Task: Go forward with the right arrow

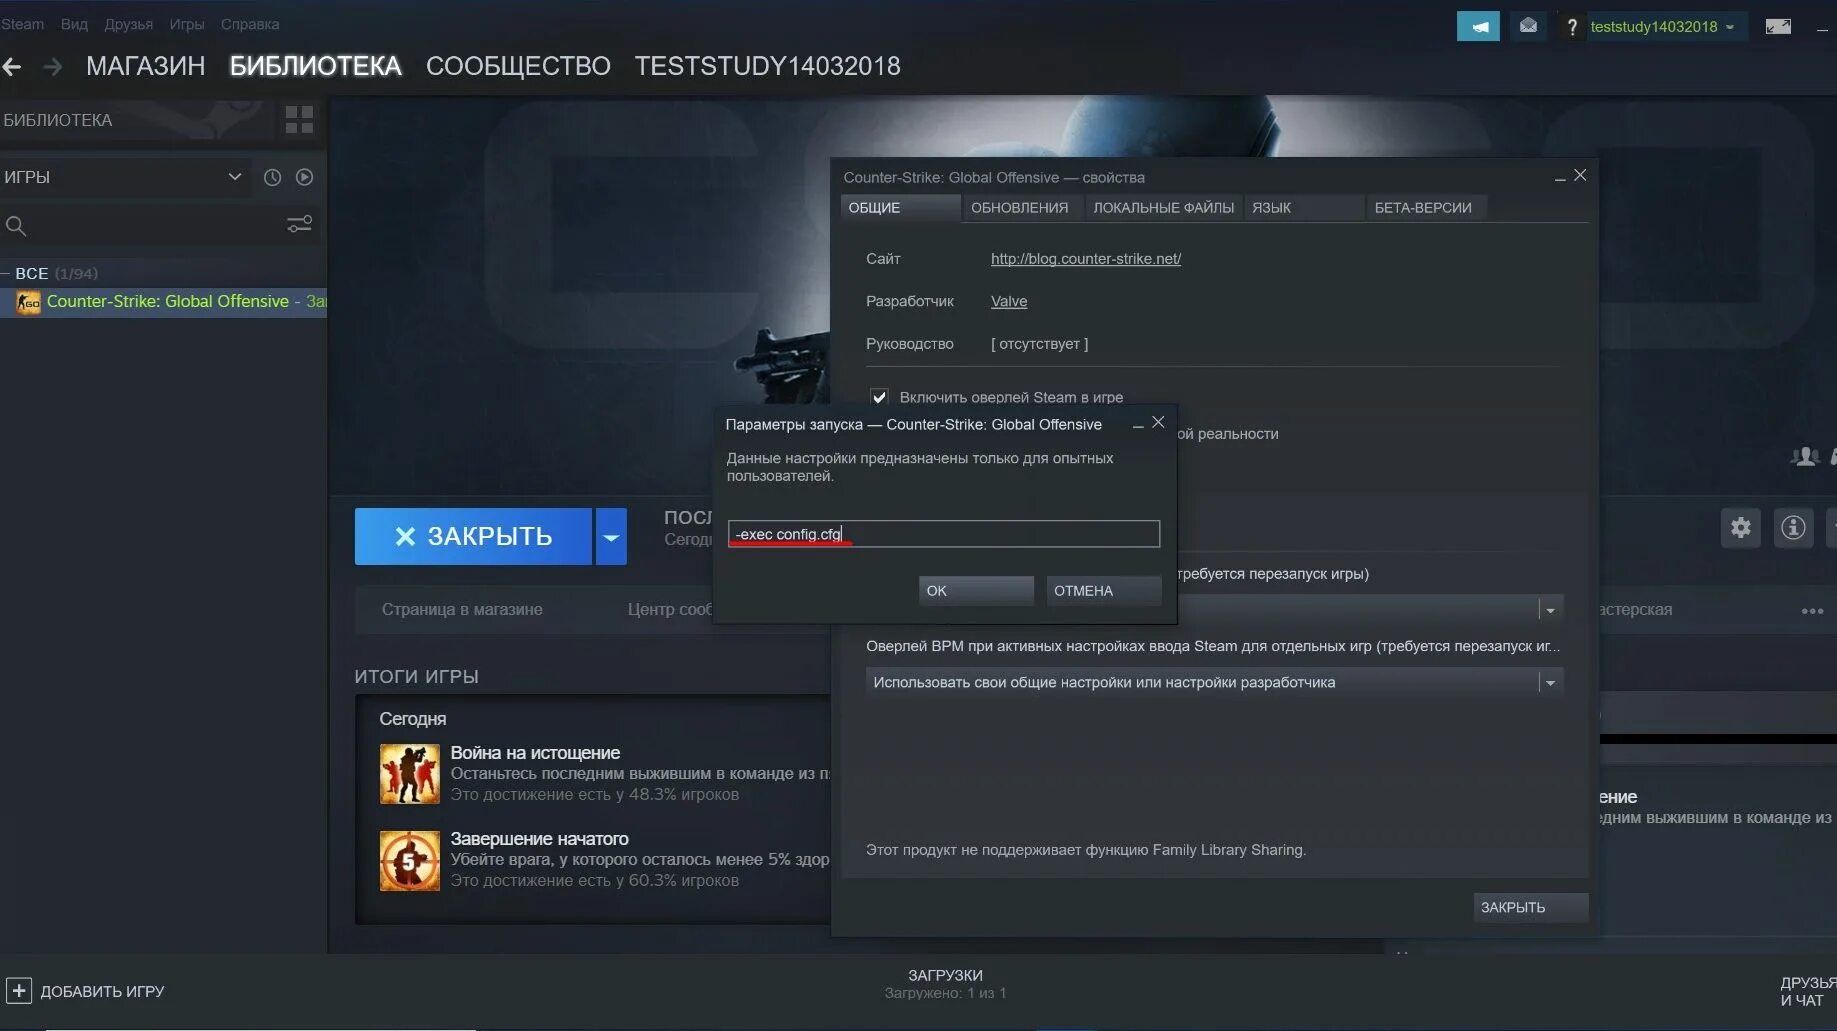Action: tap(53, 67)
